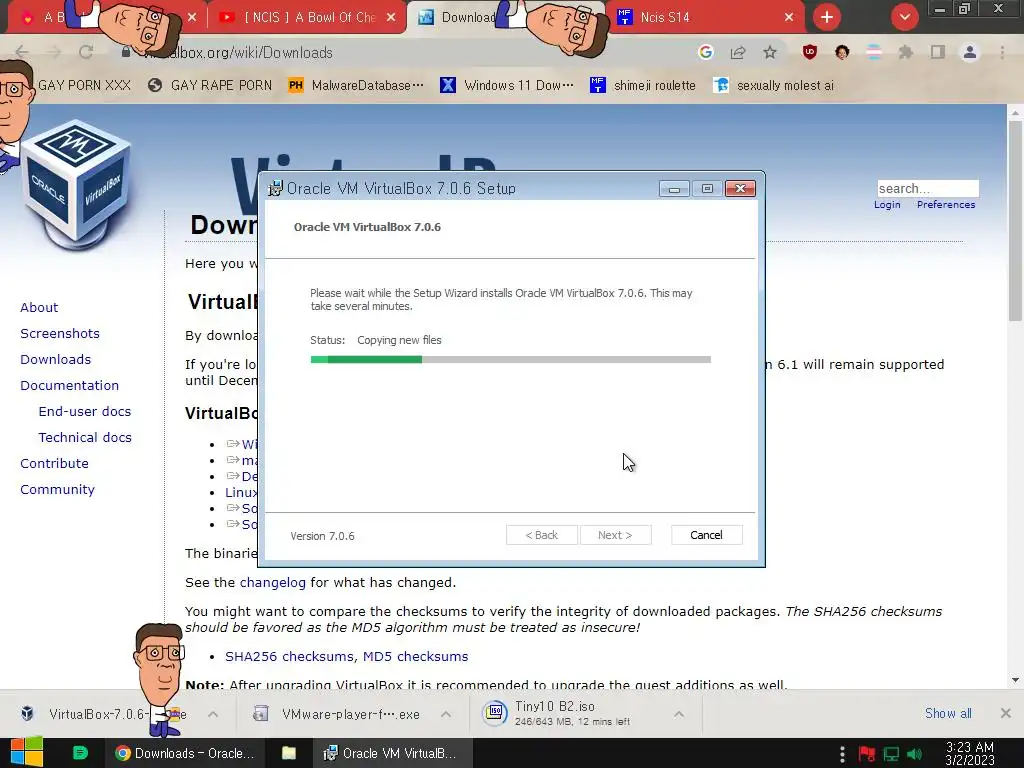Screen dimensions: 1024x768
Task: Switch to Chrome Downloads - Oracle taskbar button
Action: coord(185,753)
